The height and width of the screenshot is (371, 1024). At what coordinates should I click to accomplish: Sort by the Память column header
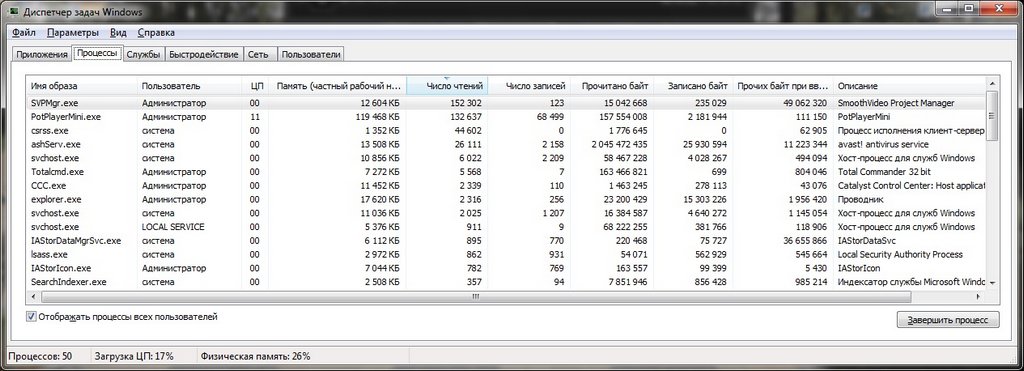coord(337,86)
